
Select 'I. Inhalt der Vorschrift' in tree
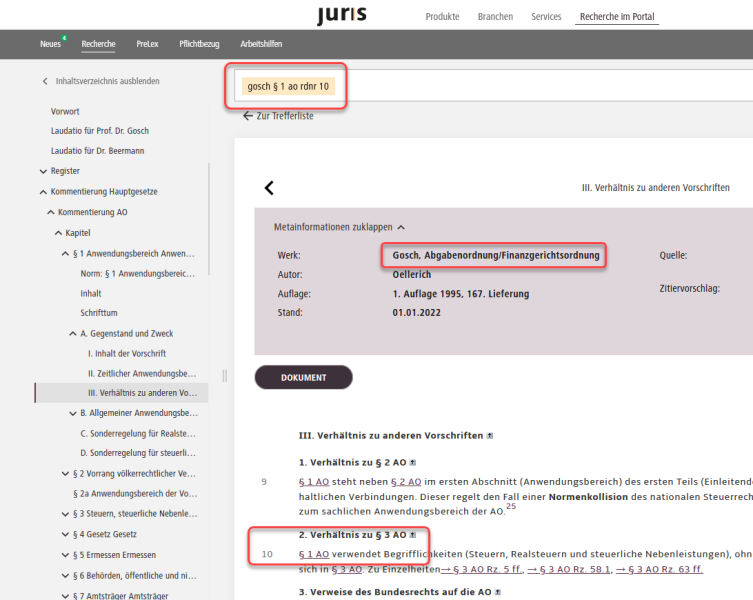[126, 353]
